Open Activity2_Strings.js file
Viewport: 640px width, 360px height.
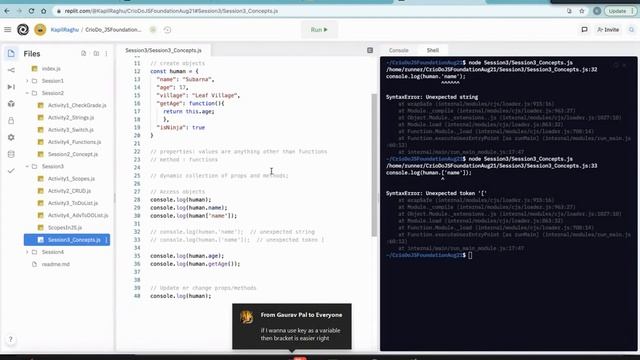[x=71, y=118]
